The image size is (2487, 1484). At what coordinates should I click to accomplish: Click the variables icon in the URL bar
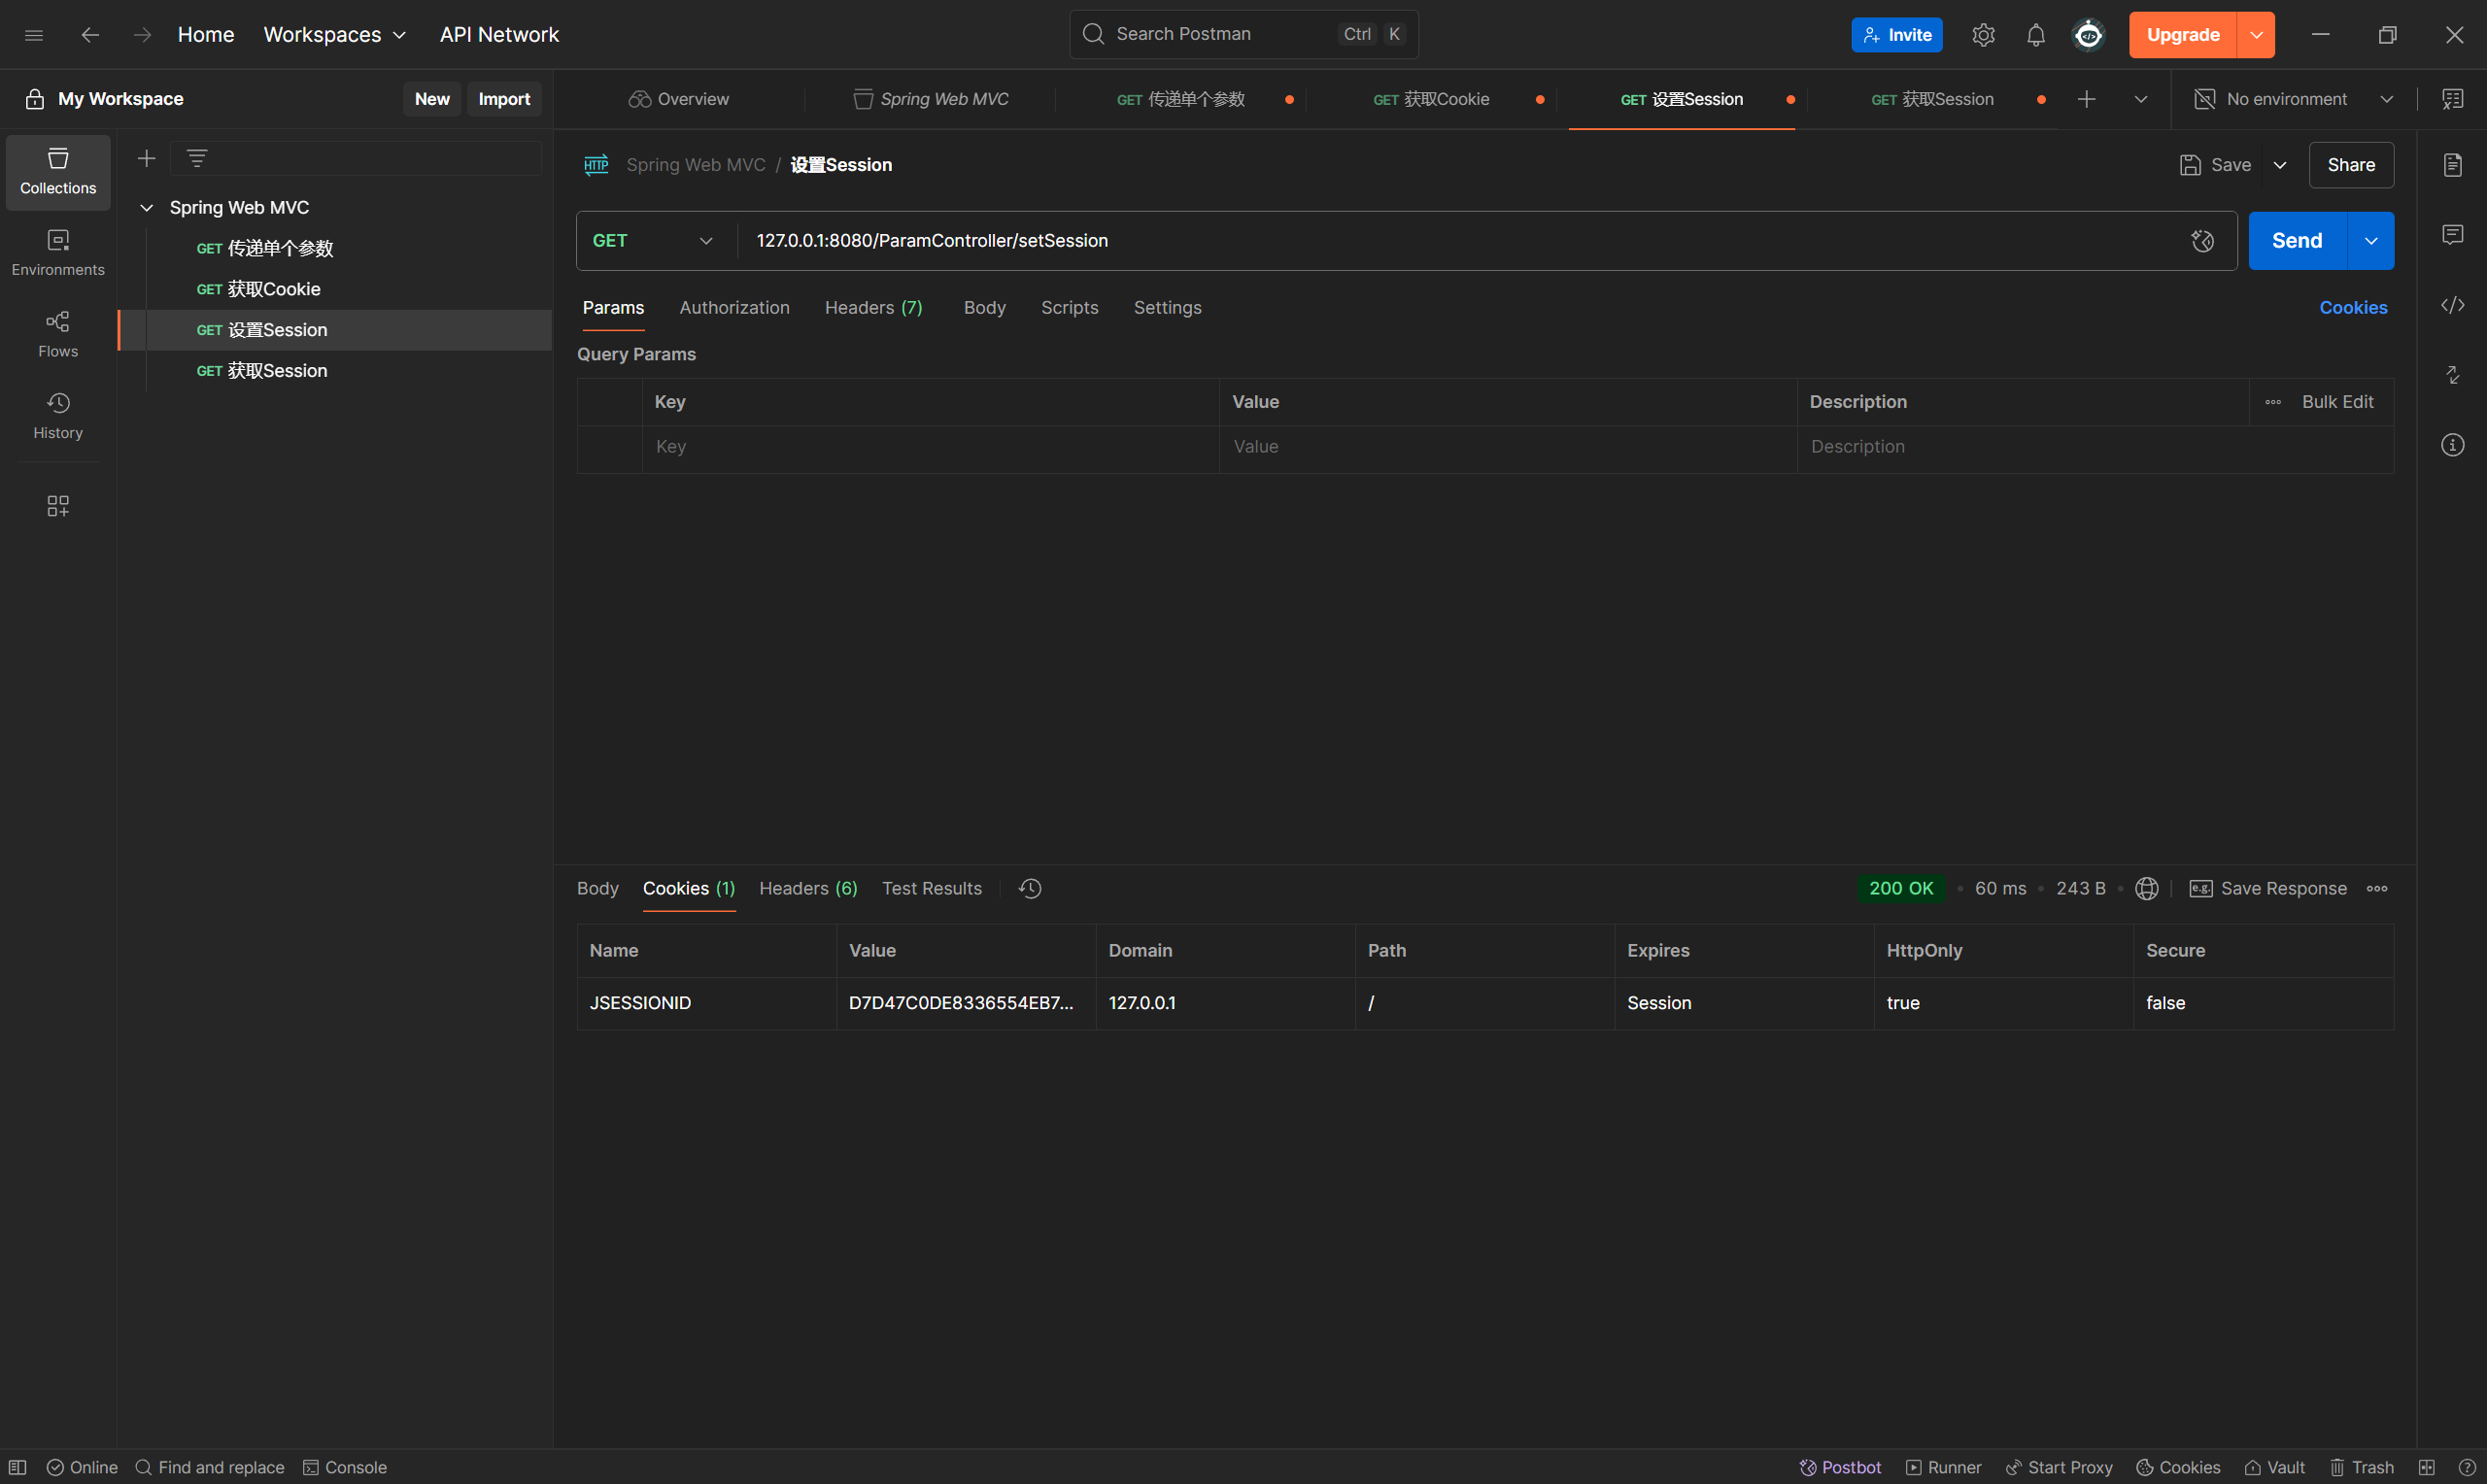(x=2202, y=241)
